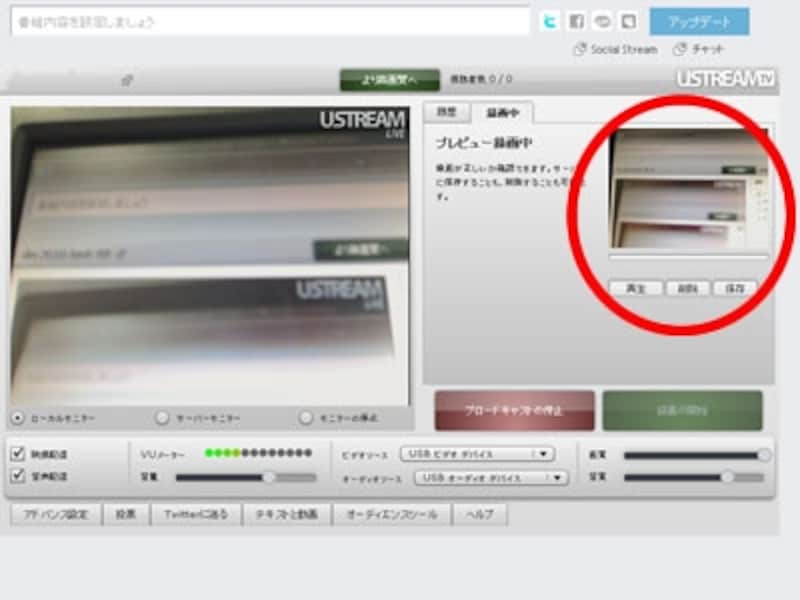Click the red ブロードキャストの停止 button

[514, 411]
